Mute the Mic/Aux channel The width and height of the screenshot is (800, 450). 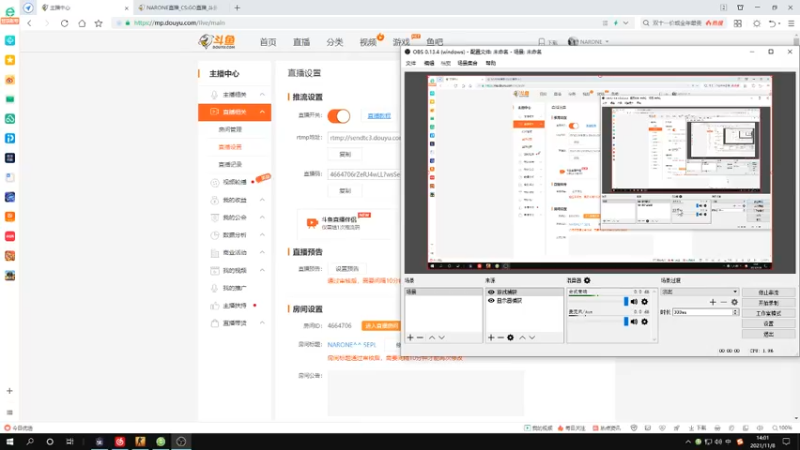tap(634, 321)
